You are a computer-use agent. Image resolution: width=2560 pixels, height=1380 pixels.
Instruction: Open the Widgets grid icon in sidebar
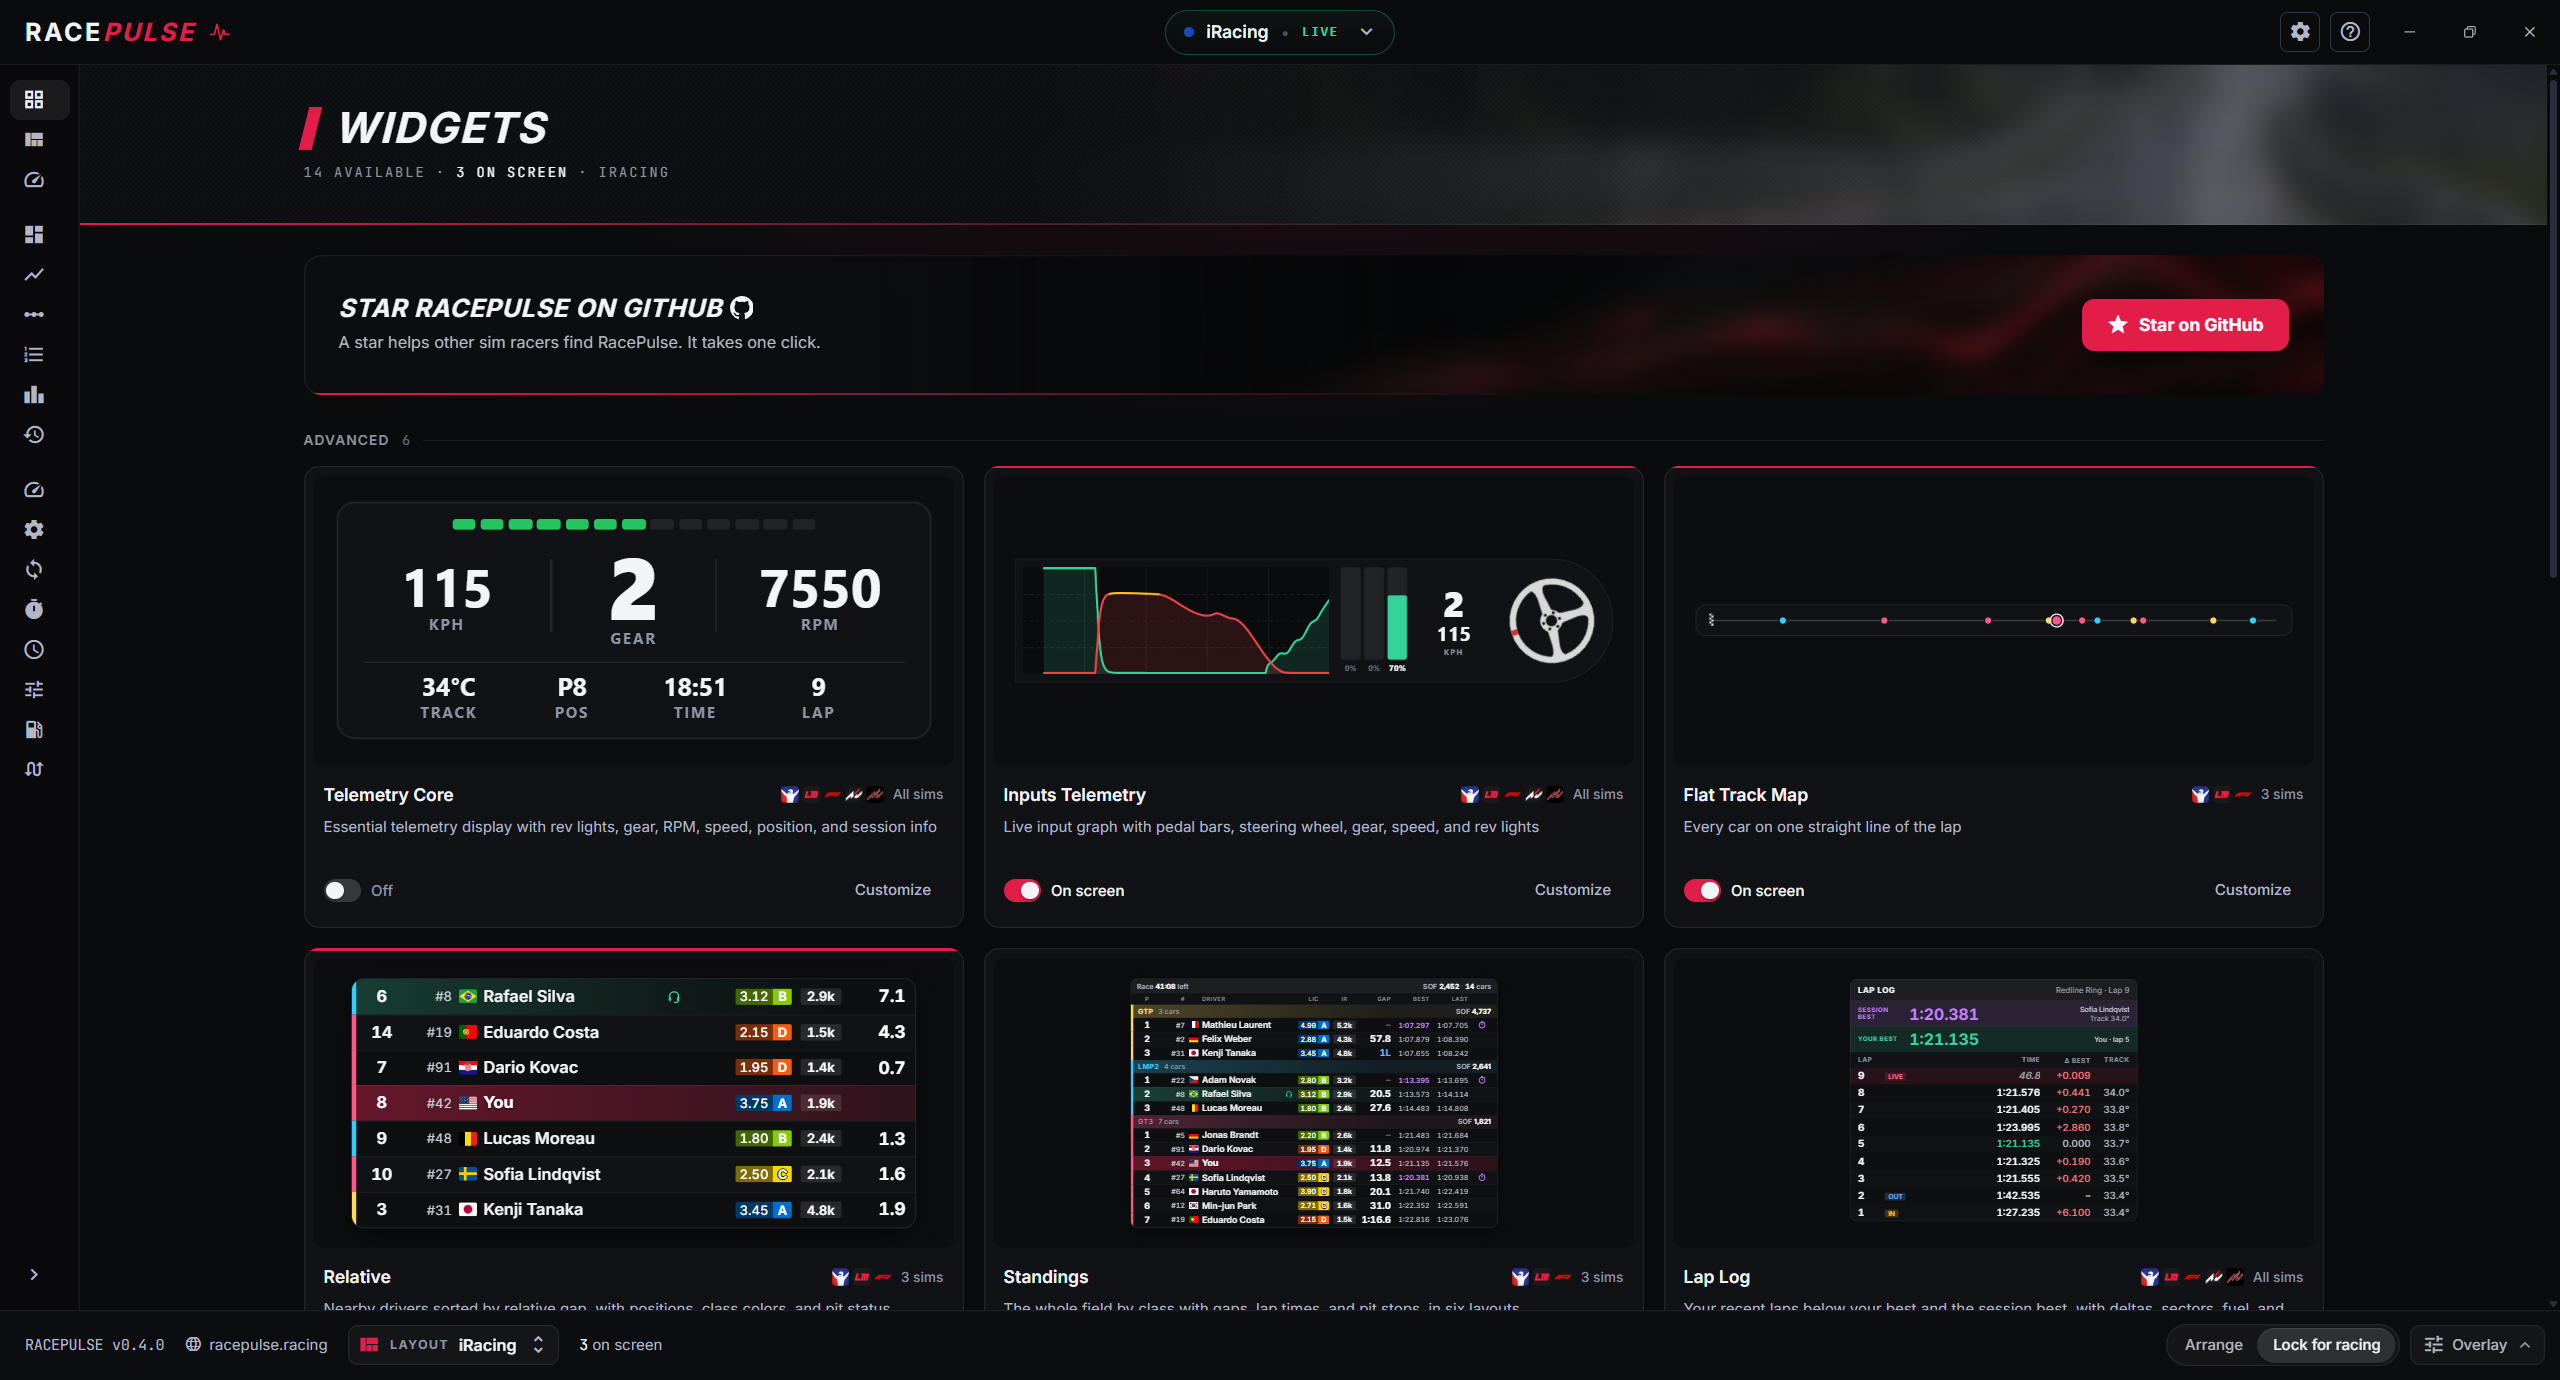tap(34, 100)
